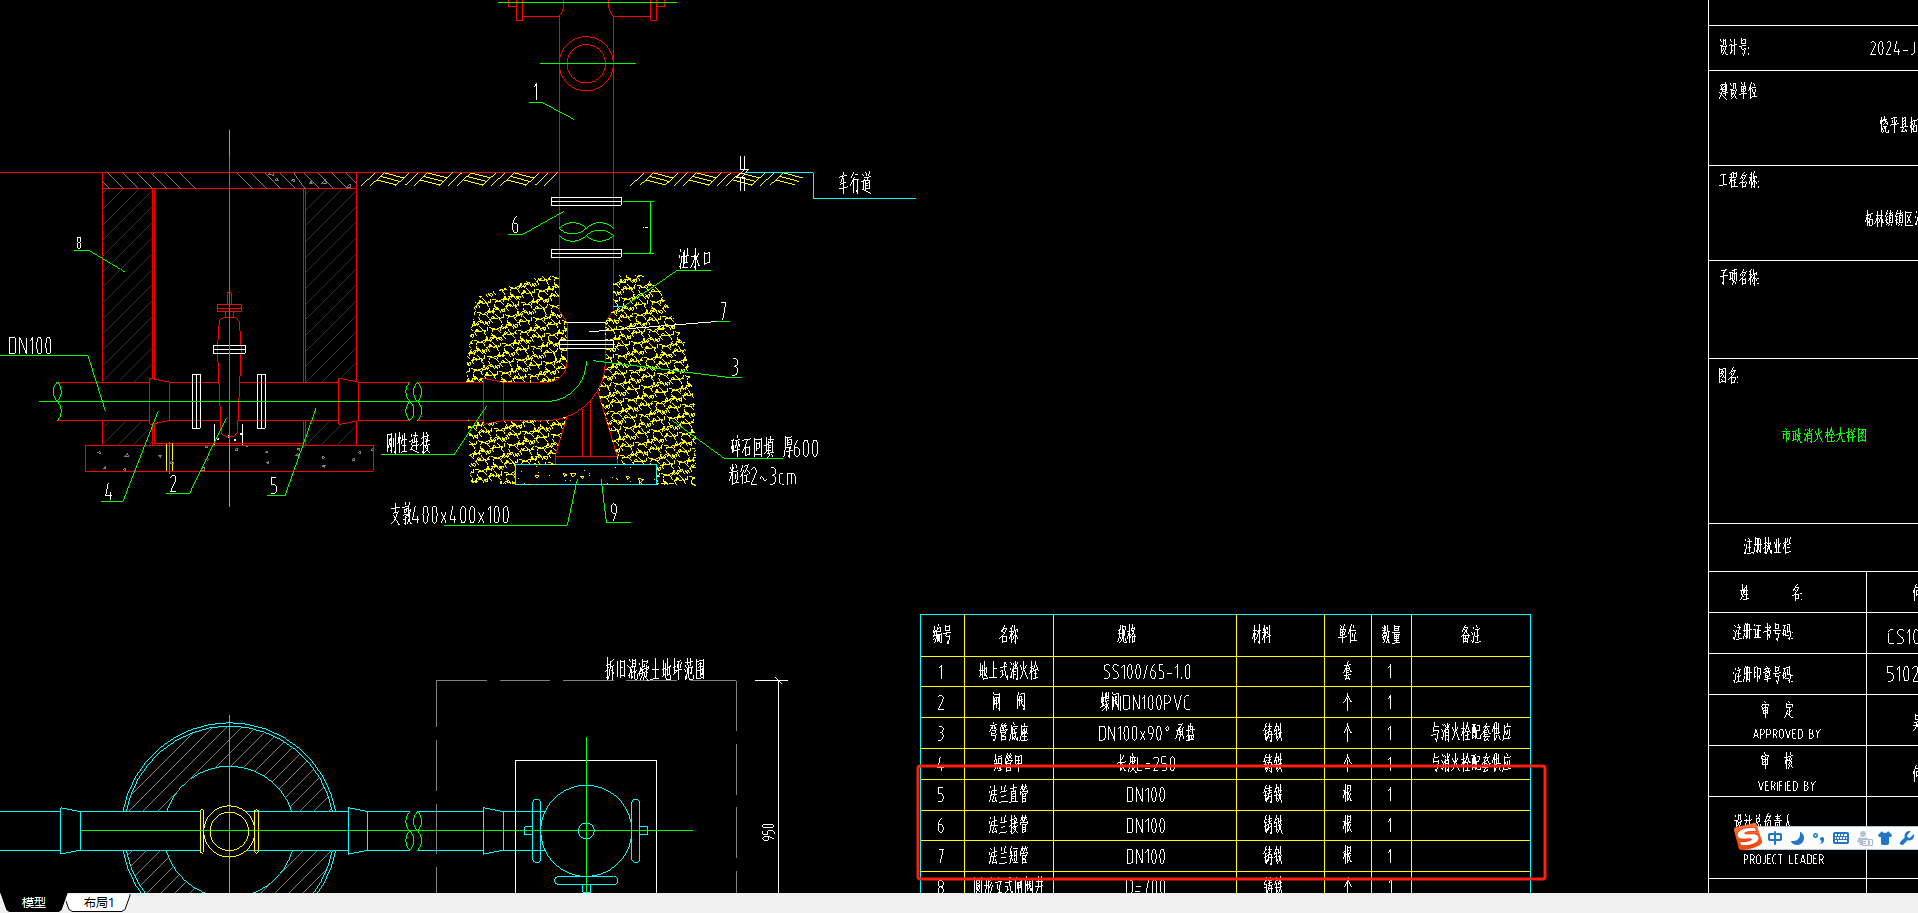This screenshot has width=1918, height=913.
Task: Click the 法兰接管 name cell
Action: (x=1009, y=826)
